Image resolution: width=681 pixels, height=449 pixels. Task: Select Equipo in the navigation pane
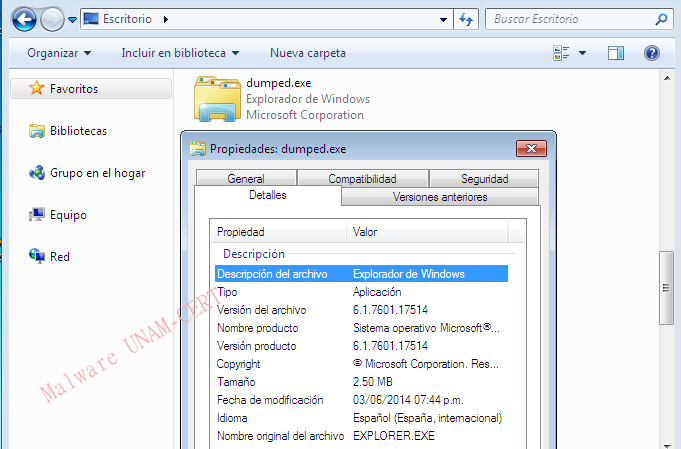tap(68, 215)
